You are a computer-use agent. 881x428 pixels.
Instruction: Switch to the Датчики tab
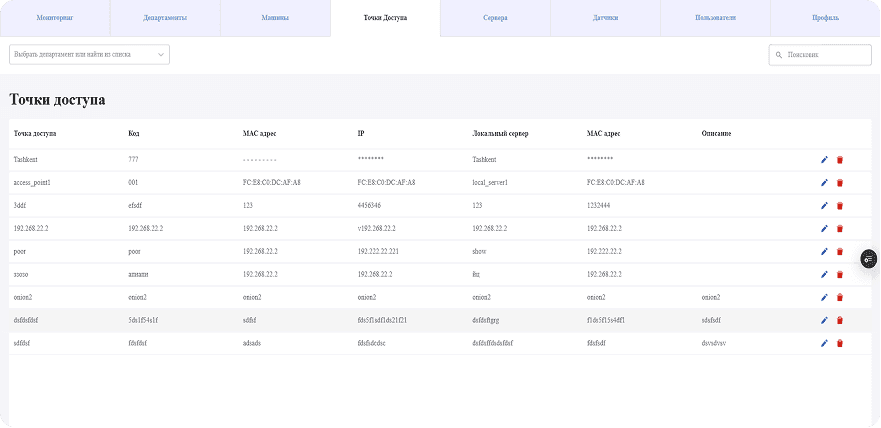(x=606, y=18)
